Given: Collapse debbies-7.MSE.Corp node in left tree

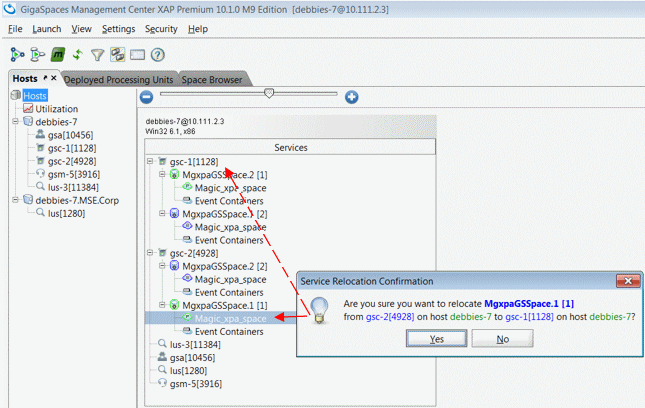Looking at the screenshot, I should [15, 200].
